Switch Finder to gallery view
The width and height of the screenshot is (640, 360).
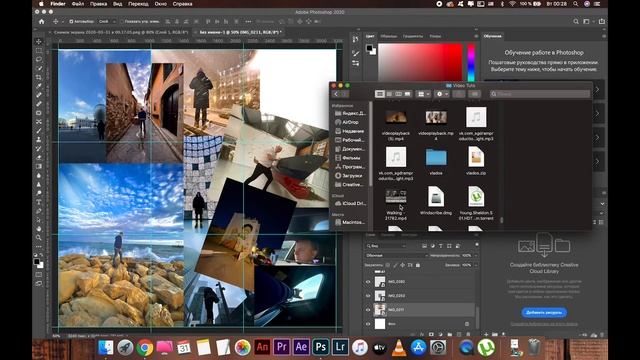click(407, 94)
